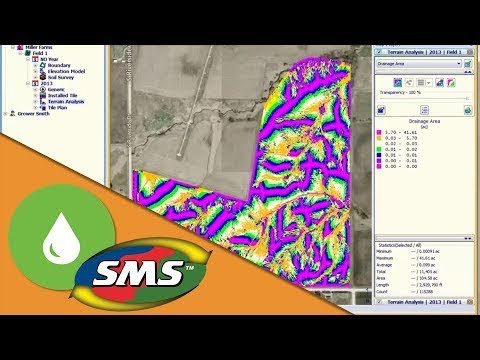Click the 0.02 - 0.03 legend range text

pos(401,144)
